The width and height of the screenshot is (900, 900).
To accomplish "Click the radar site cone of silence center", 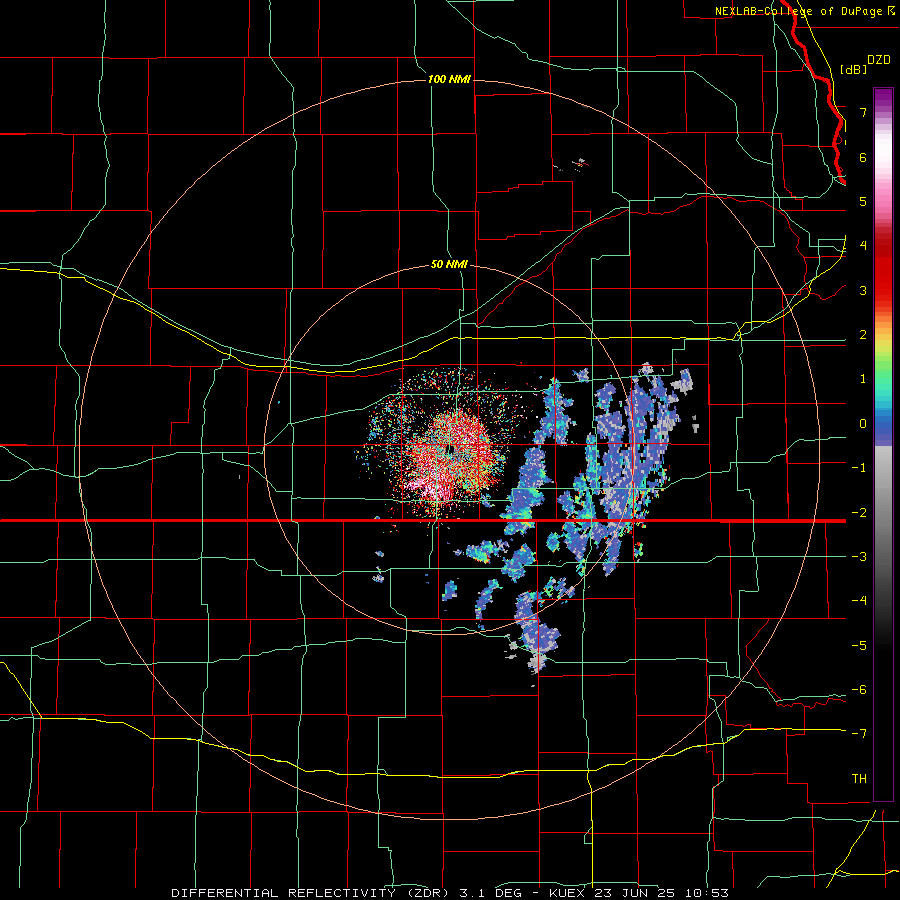I will [449, 449].
